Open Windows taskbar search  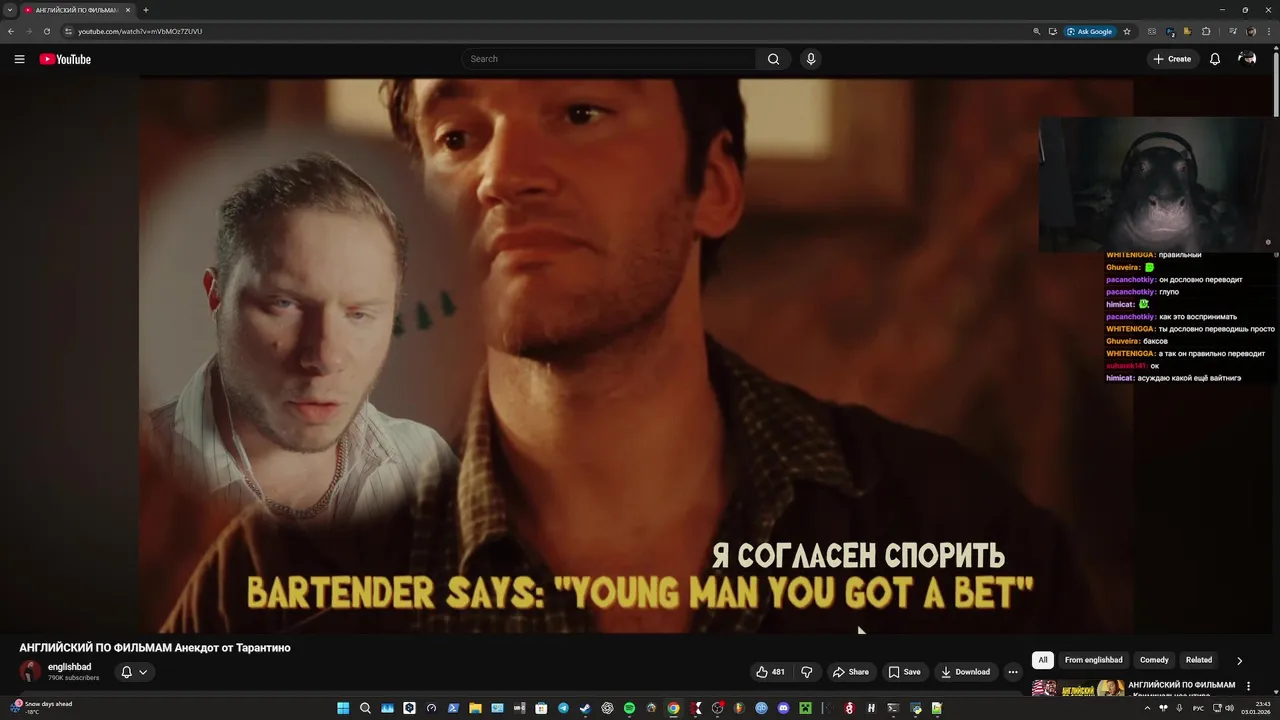[365, 708]
